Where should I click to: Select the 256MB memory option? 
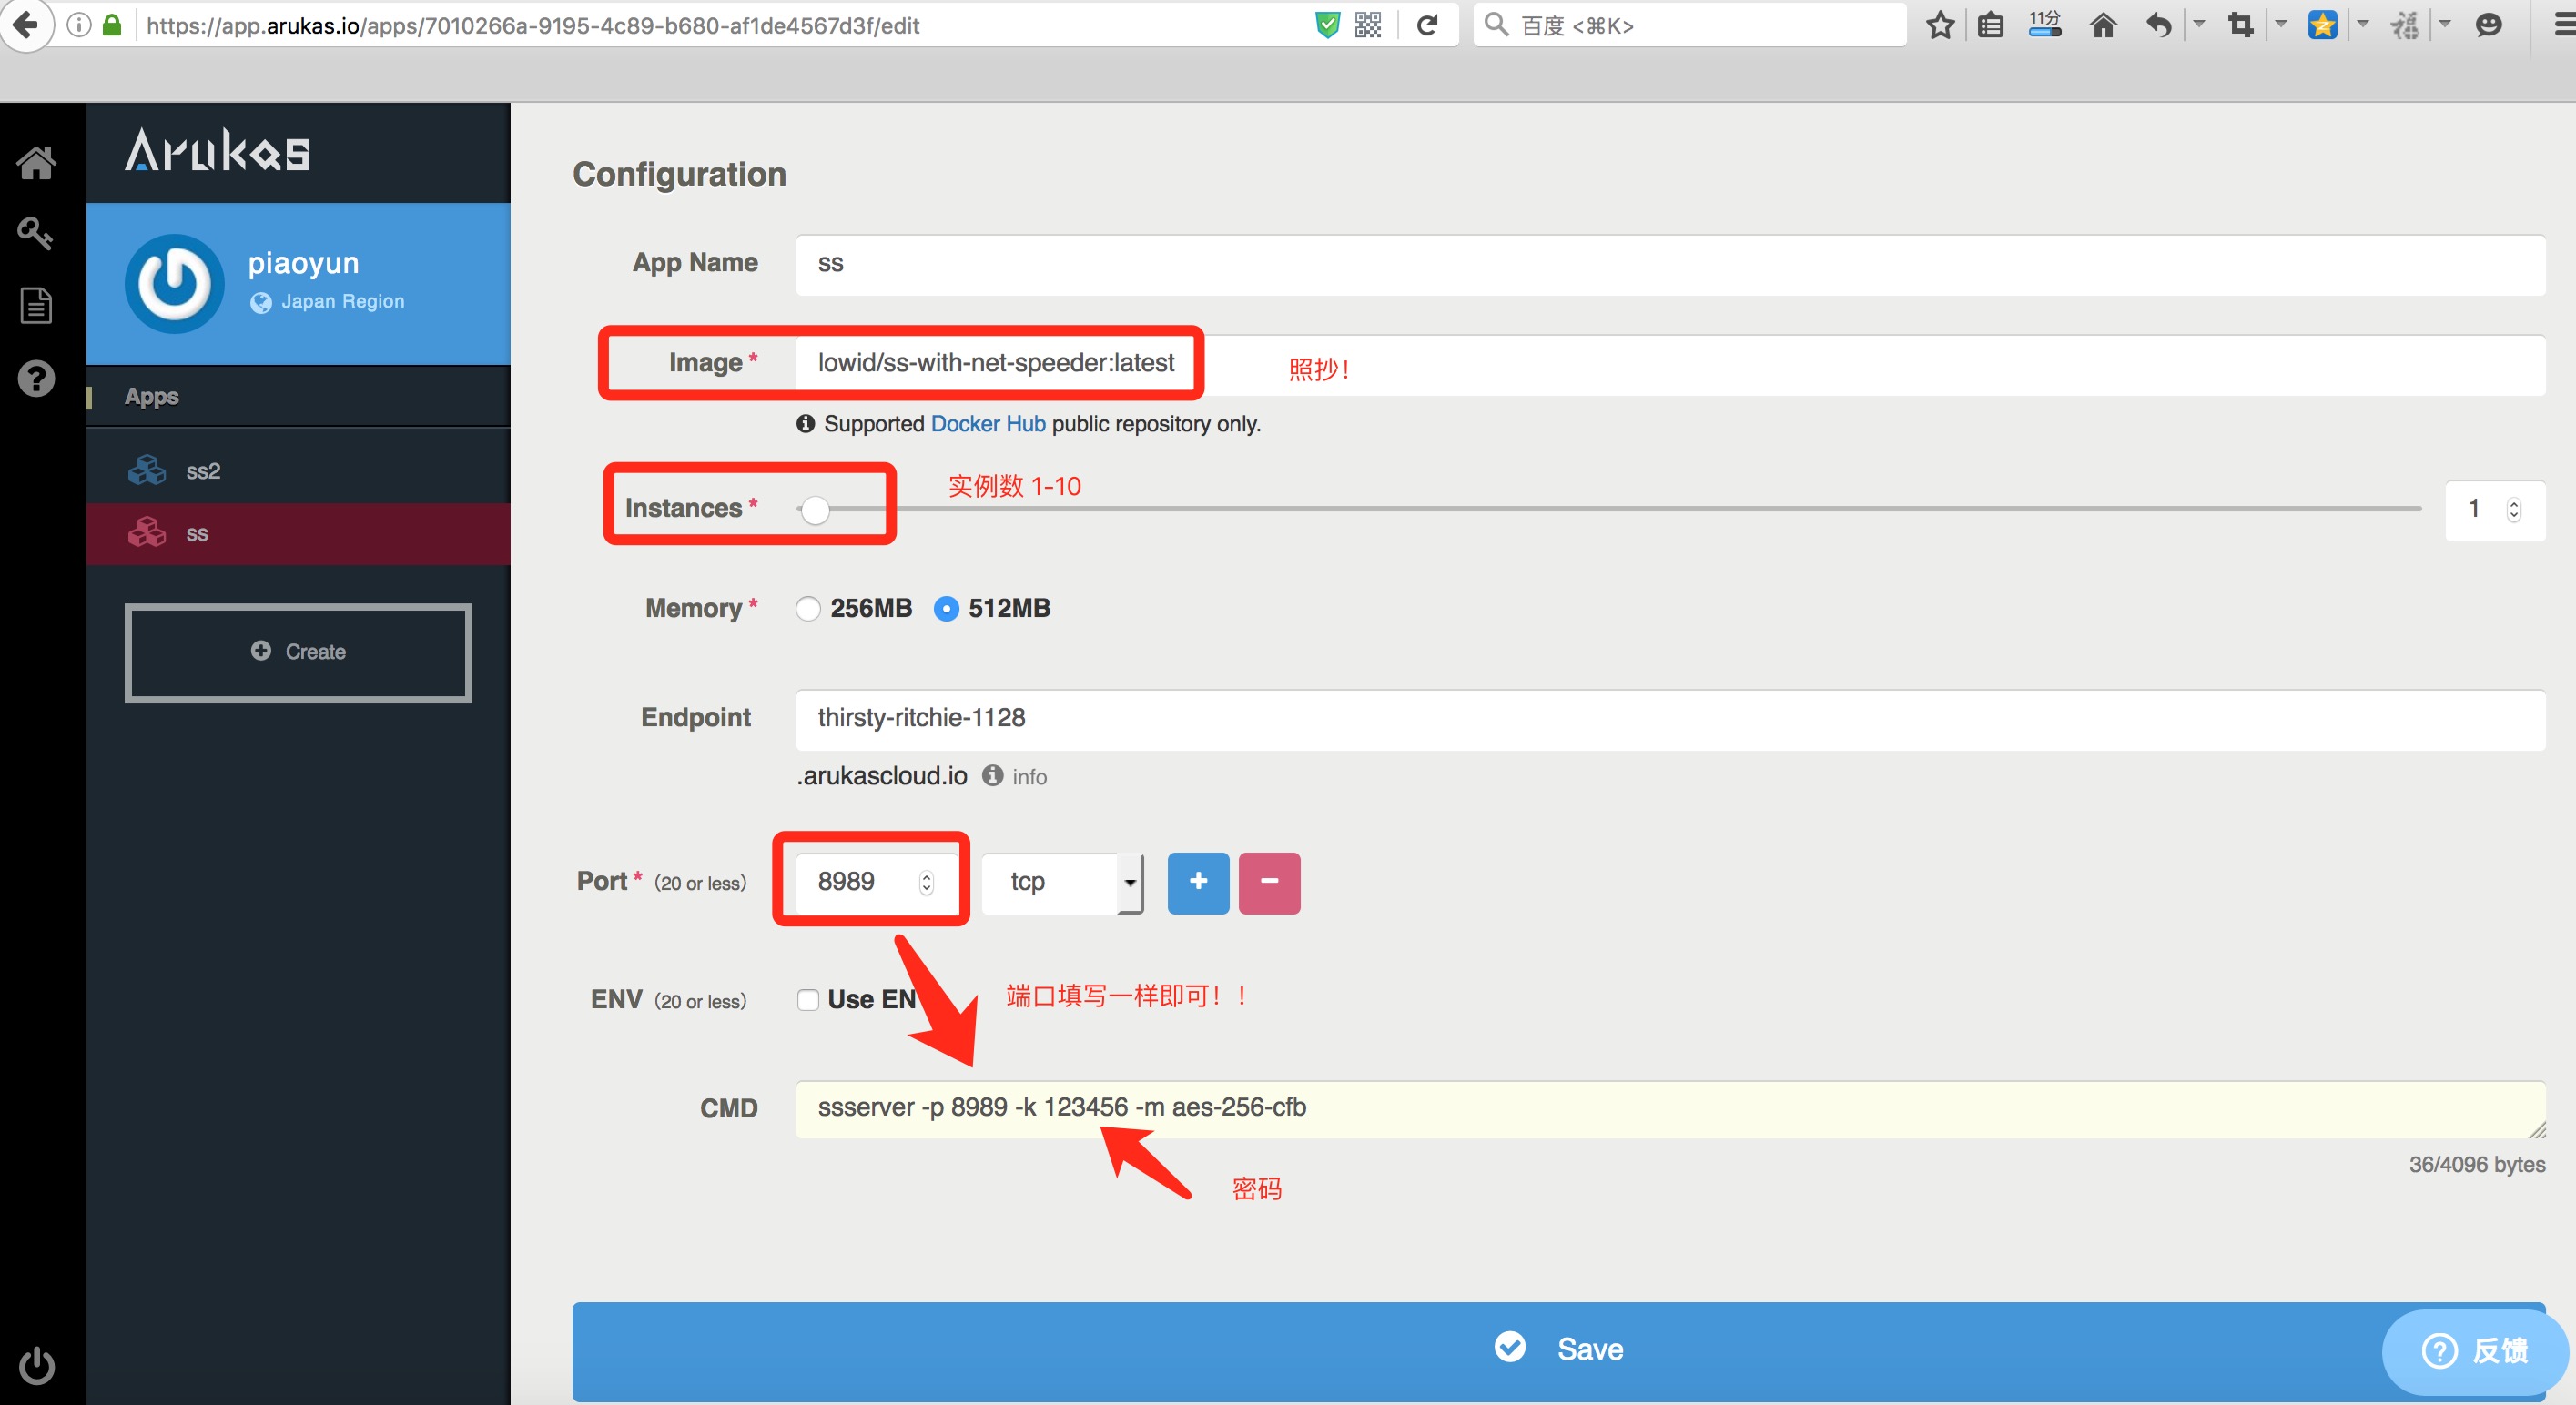(807, 608)
